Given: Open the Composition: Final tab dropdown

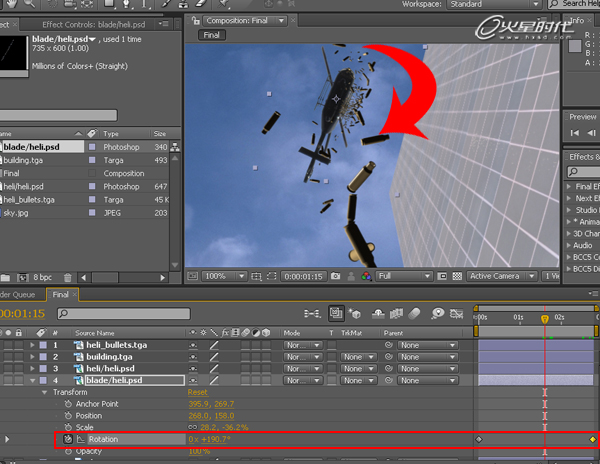Looking at the screenshot, I should tap(281, 21).
